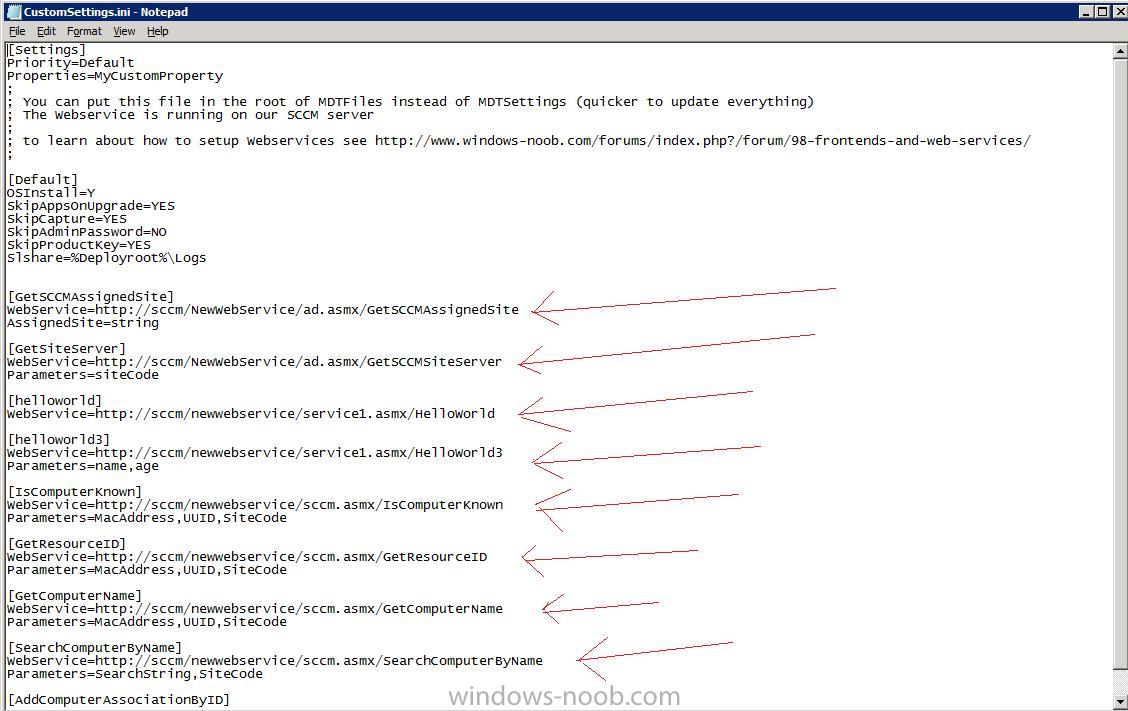Minimize the Notepad window
Screen dimensions: 1128x711
click(x=1086, y=12)
